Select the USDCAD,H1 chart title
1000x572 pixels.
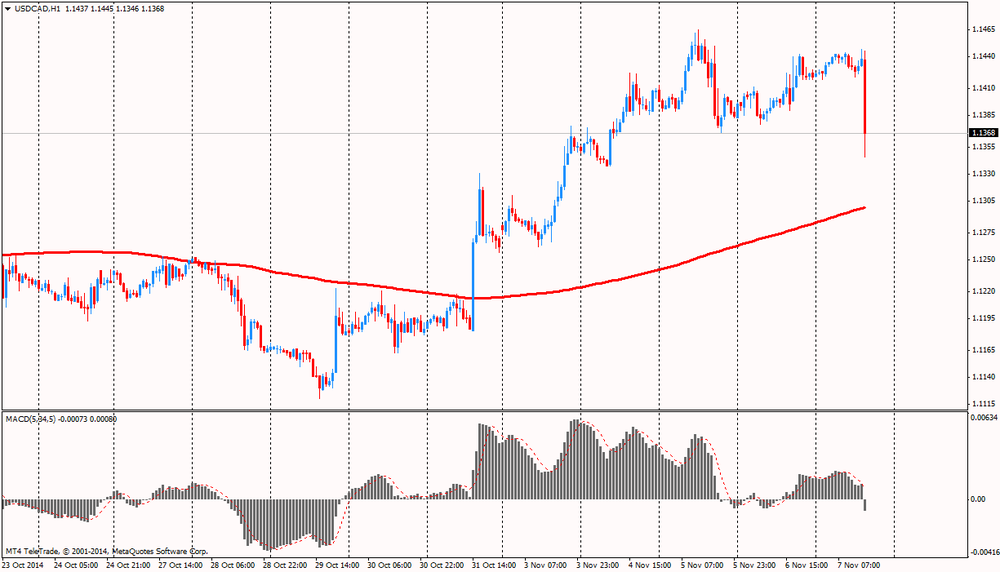tap(37, 9)
